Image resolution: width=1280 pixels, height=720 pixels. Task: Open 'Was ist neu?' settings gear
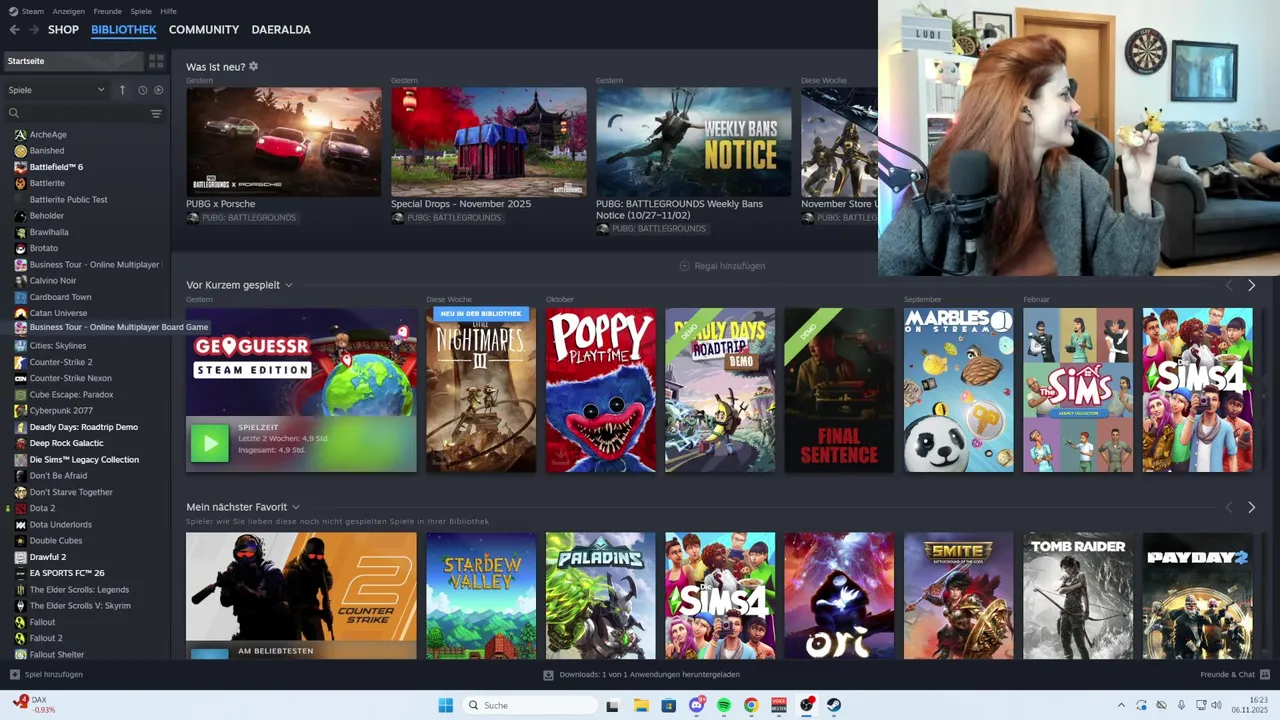pyautogui.click(x=254, y=67)
